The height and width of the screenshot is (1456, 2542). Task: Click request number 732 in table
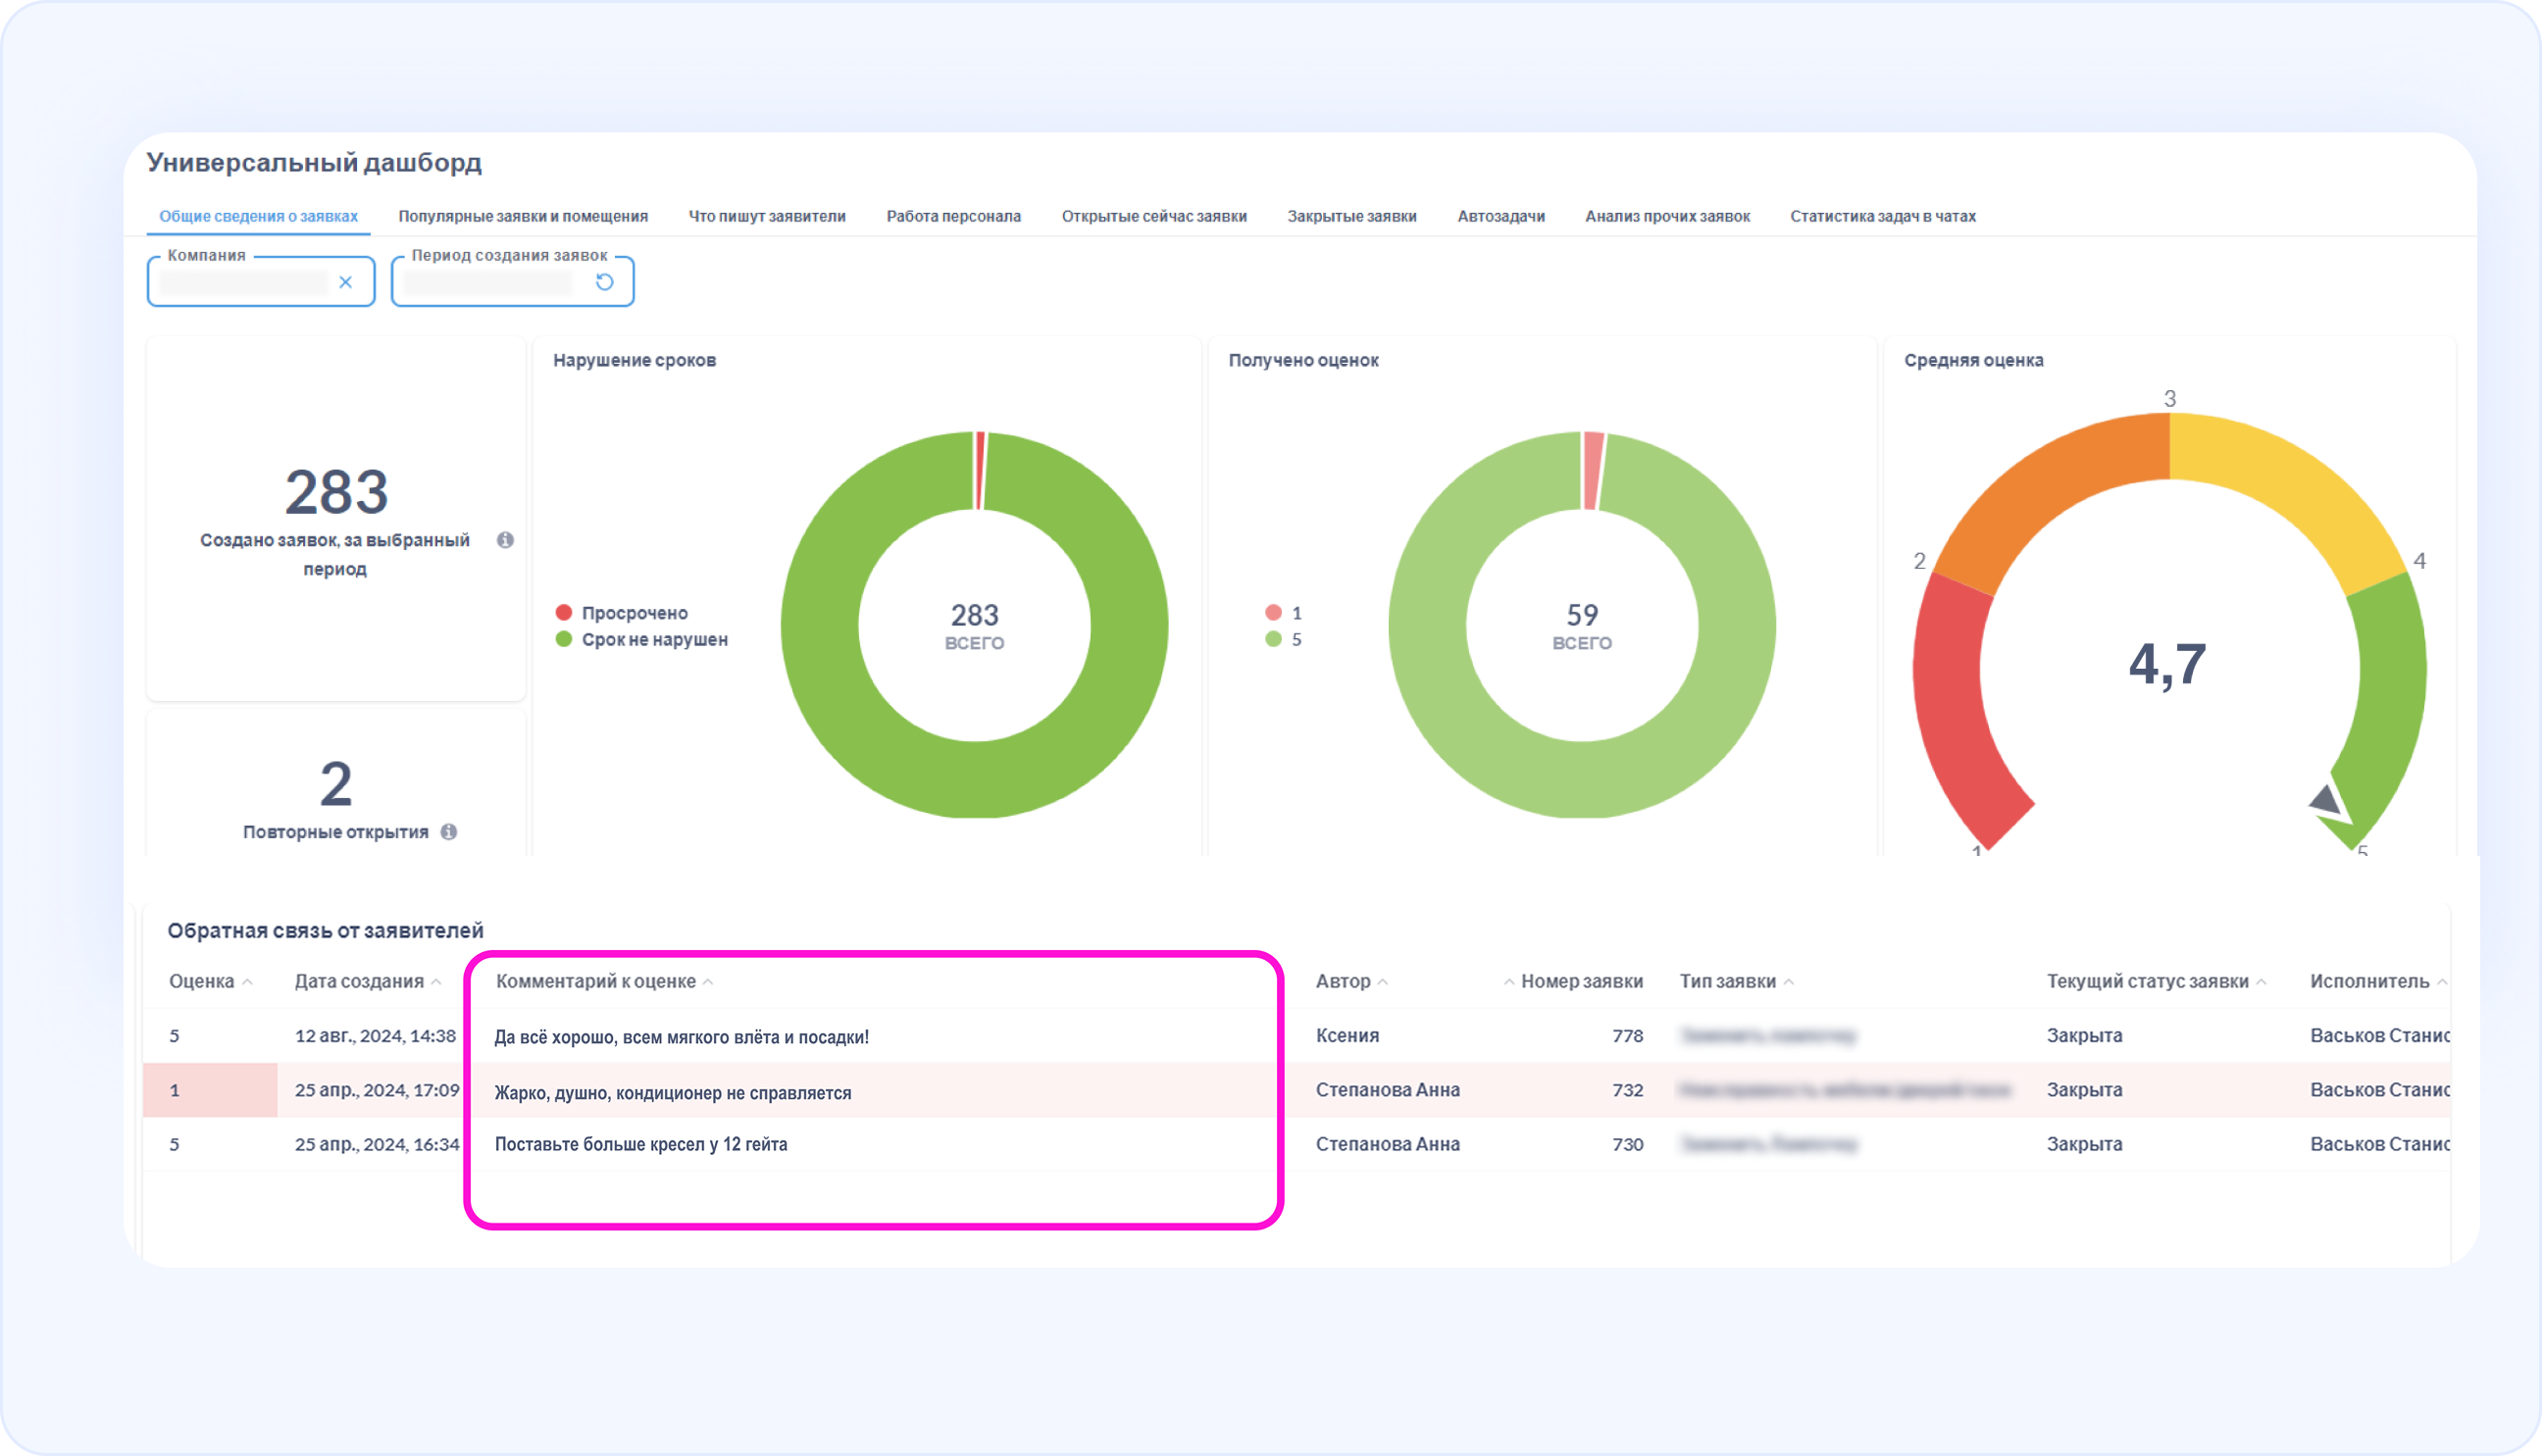click(1627, 1090)
